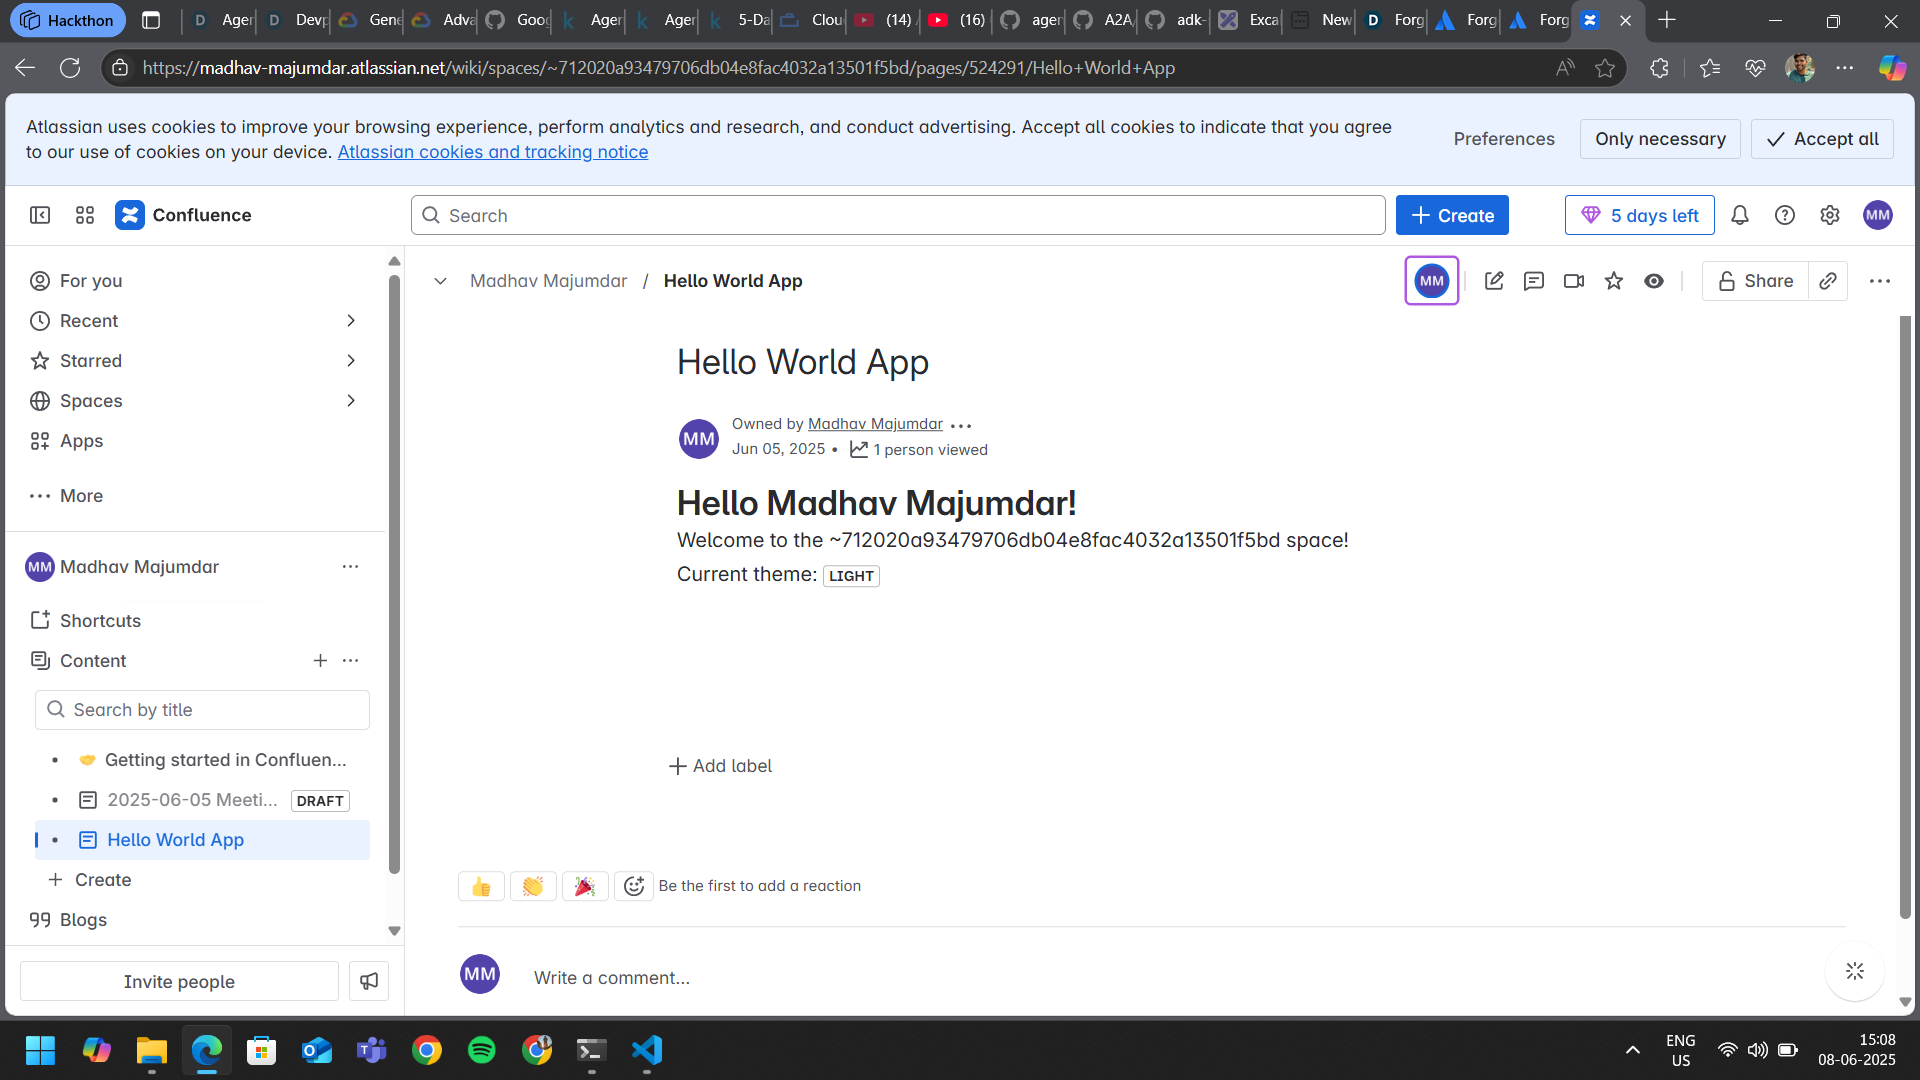The height and width of the screenshot is (1080, 1920).
Task: Toggle watching this page eye icon
Action: click(x=1654, y=281)
